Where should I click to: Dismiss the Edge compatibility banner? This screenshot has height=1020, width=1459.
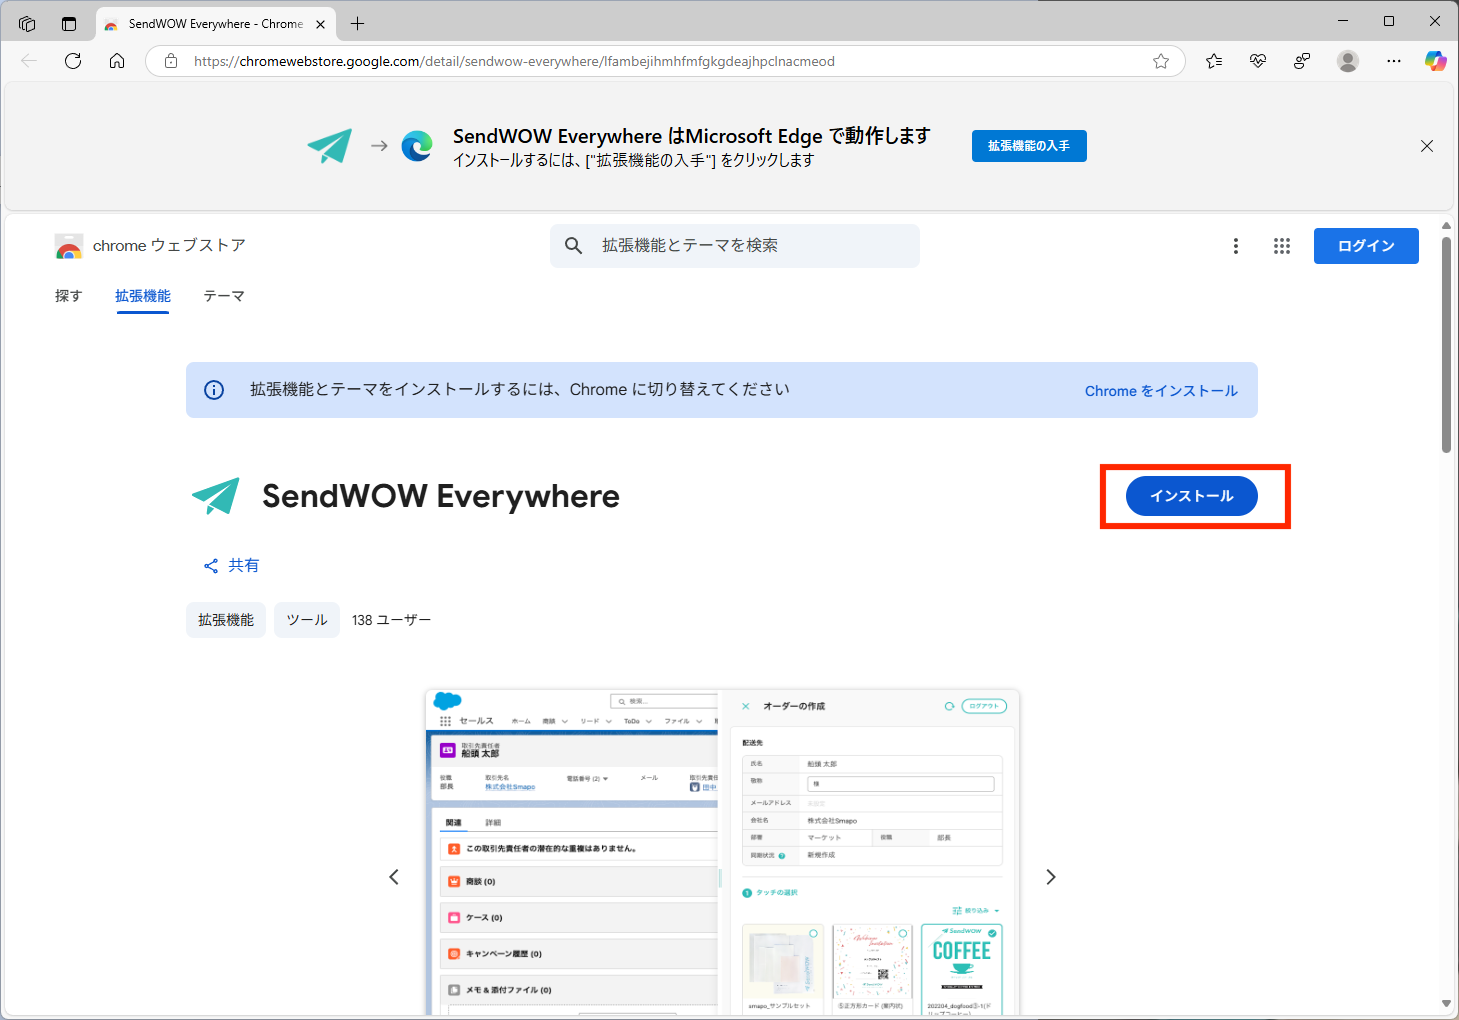(x=1427, y=146)
